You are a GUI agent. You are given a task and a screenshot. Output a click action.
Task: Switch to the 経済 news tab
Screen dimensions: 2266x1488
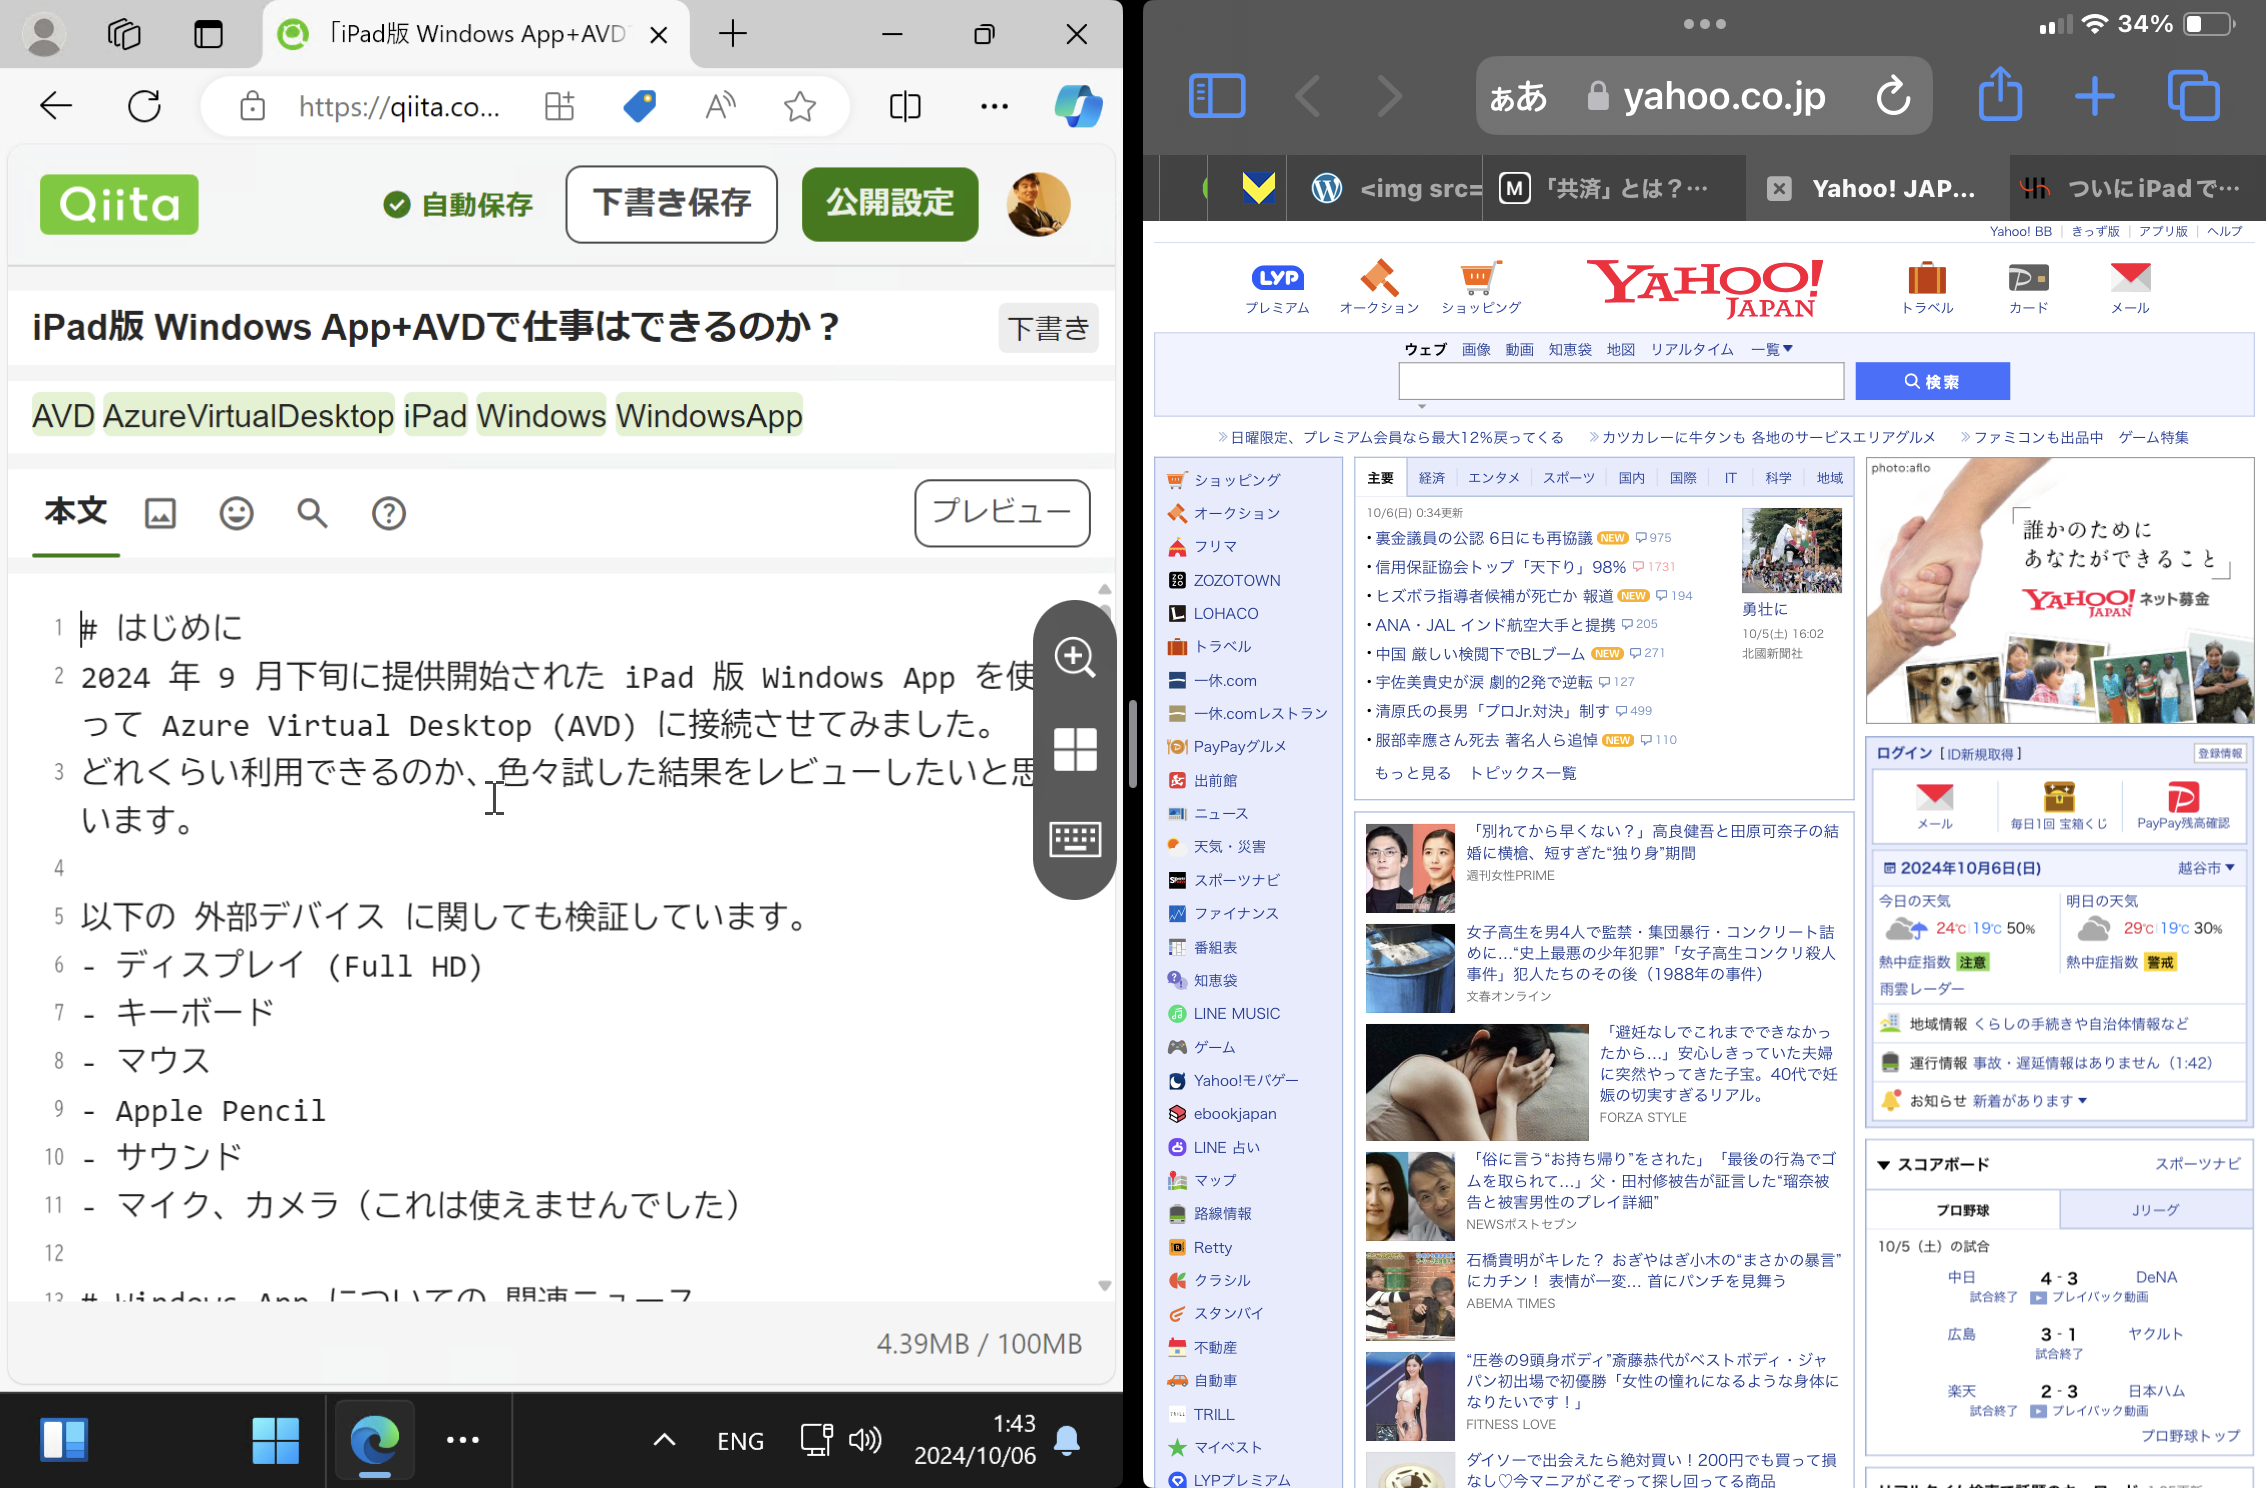click(x=1431, y=477)
